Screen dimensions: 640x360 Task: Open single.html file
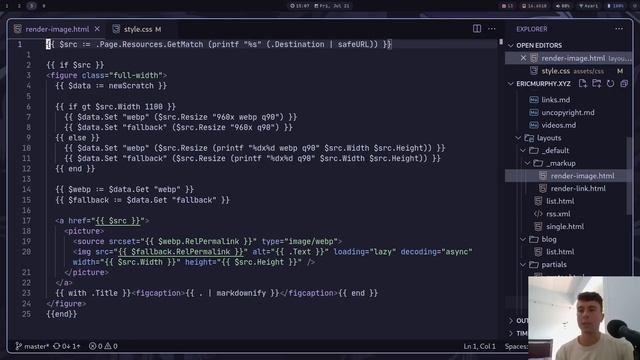pos(564,226)
